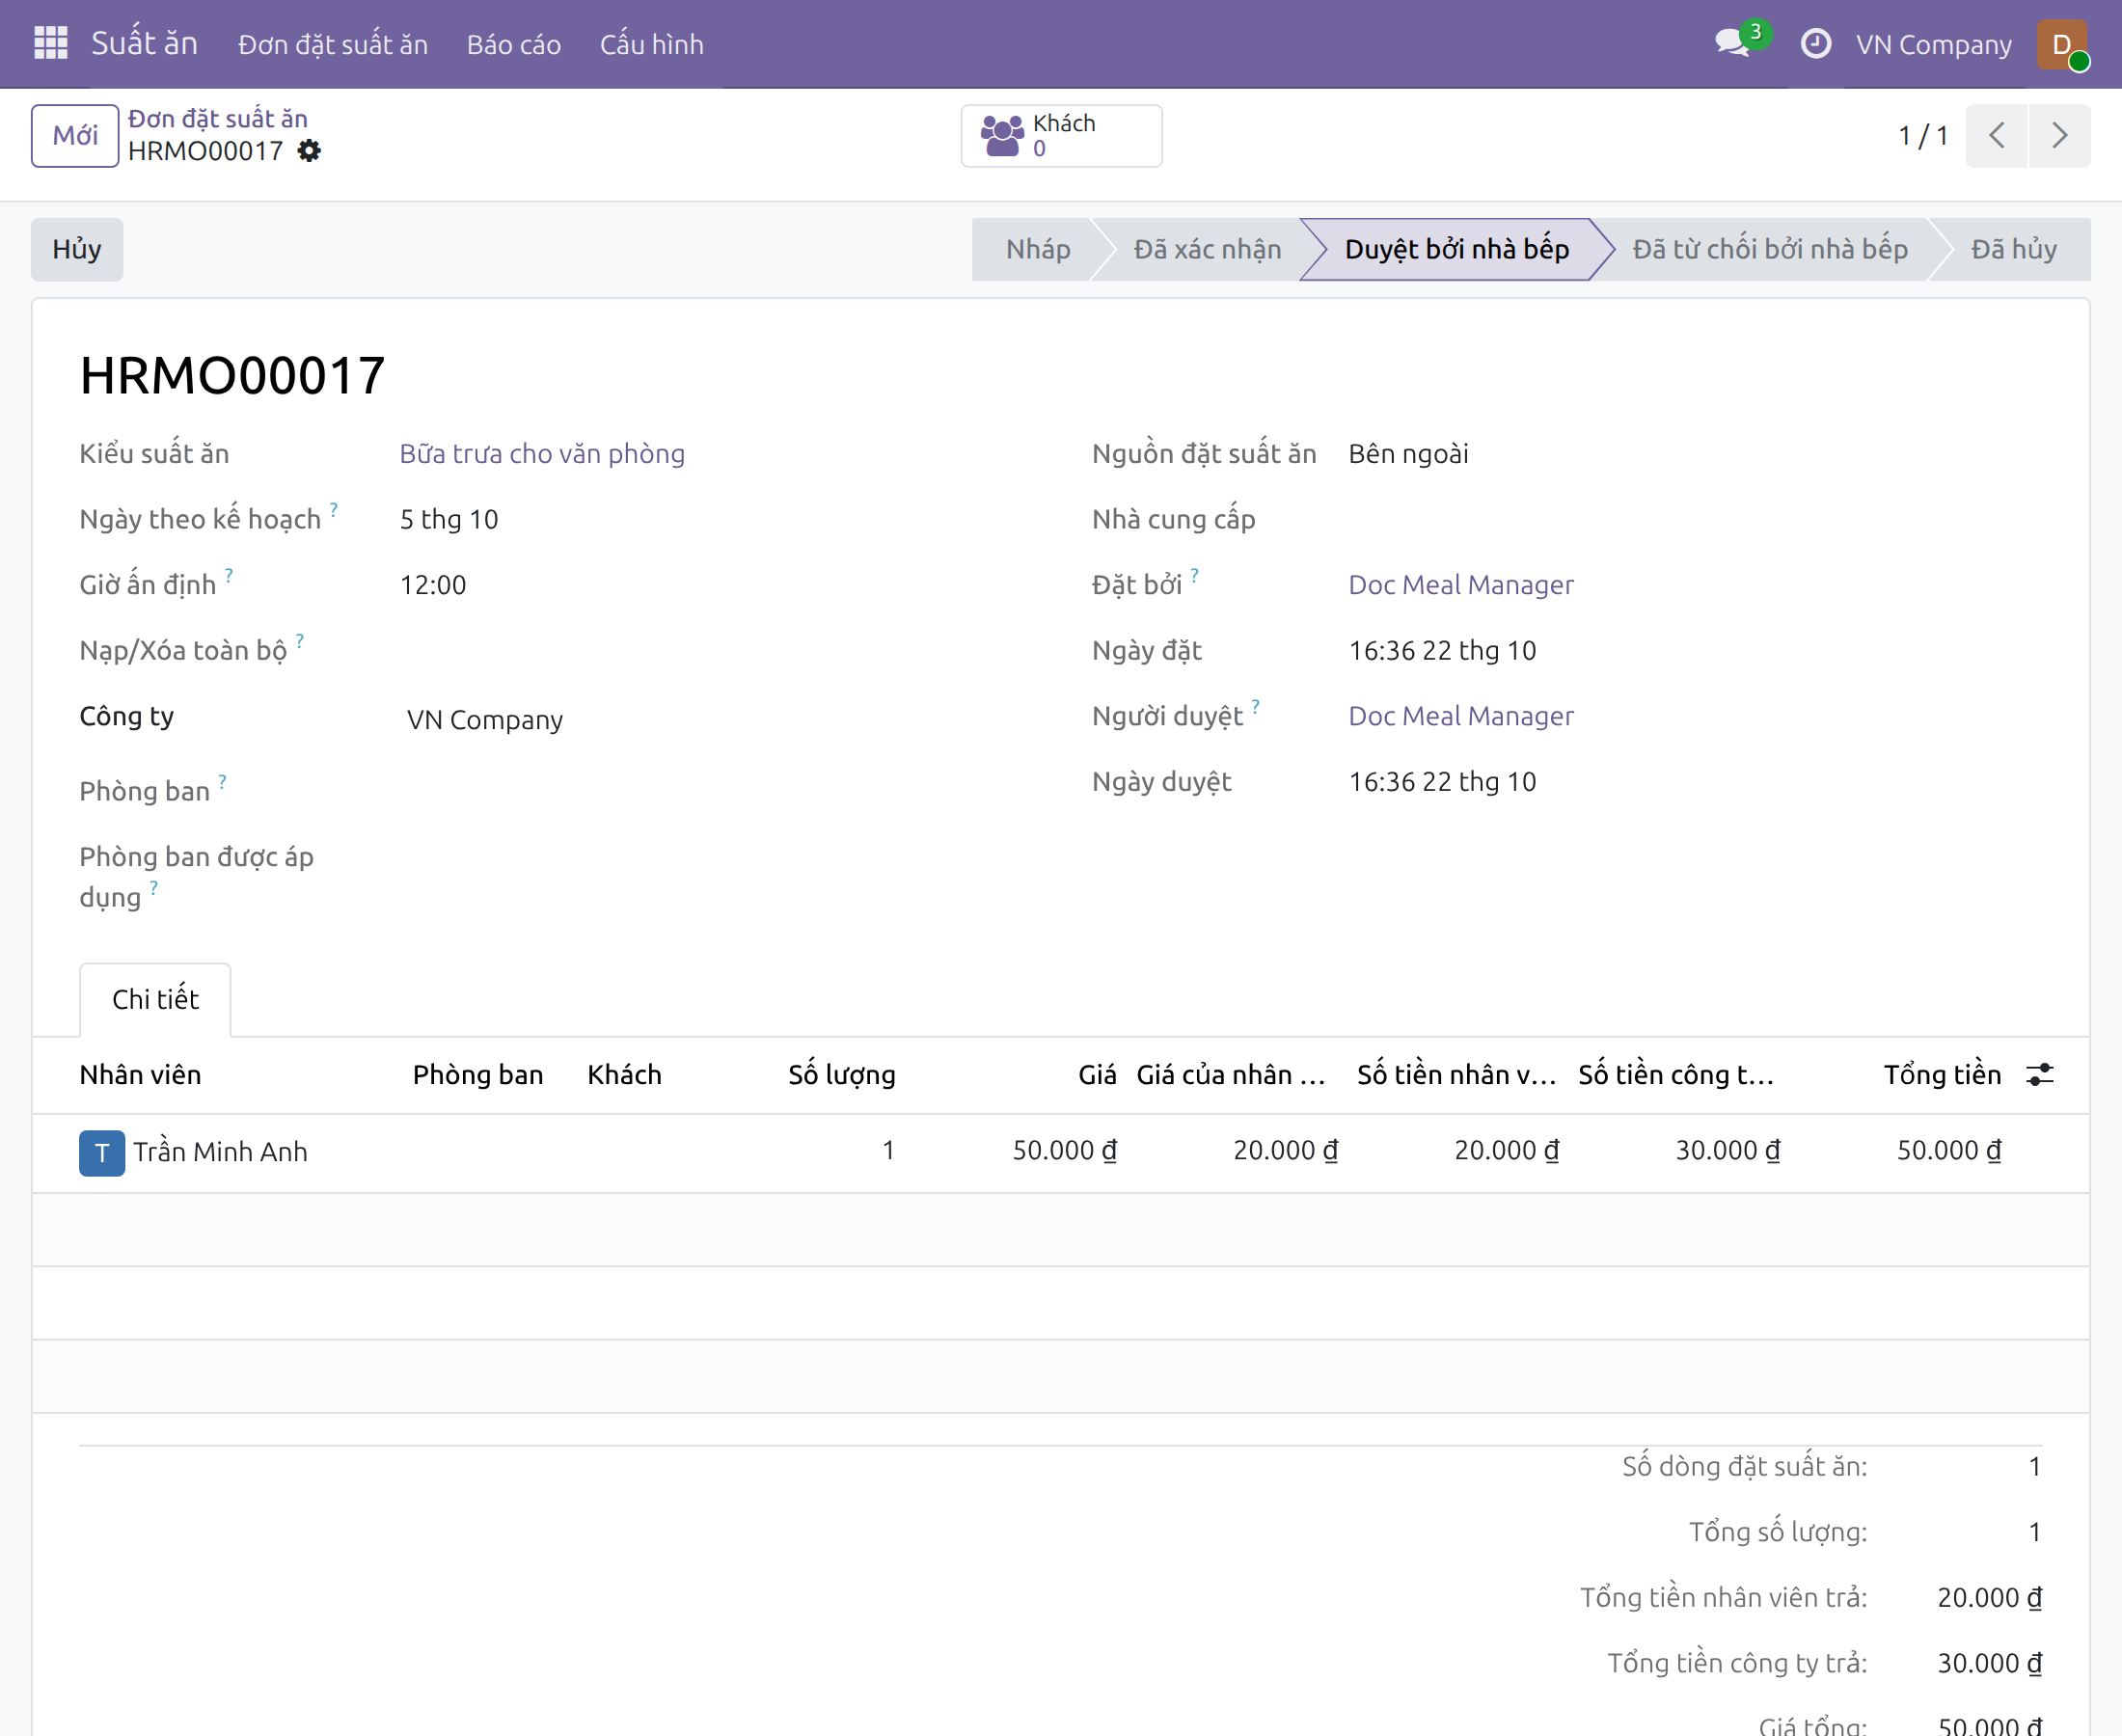Open the apps grid menu icon
This screenshot has width=2122, height=1736.
50,44
